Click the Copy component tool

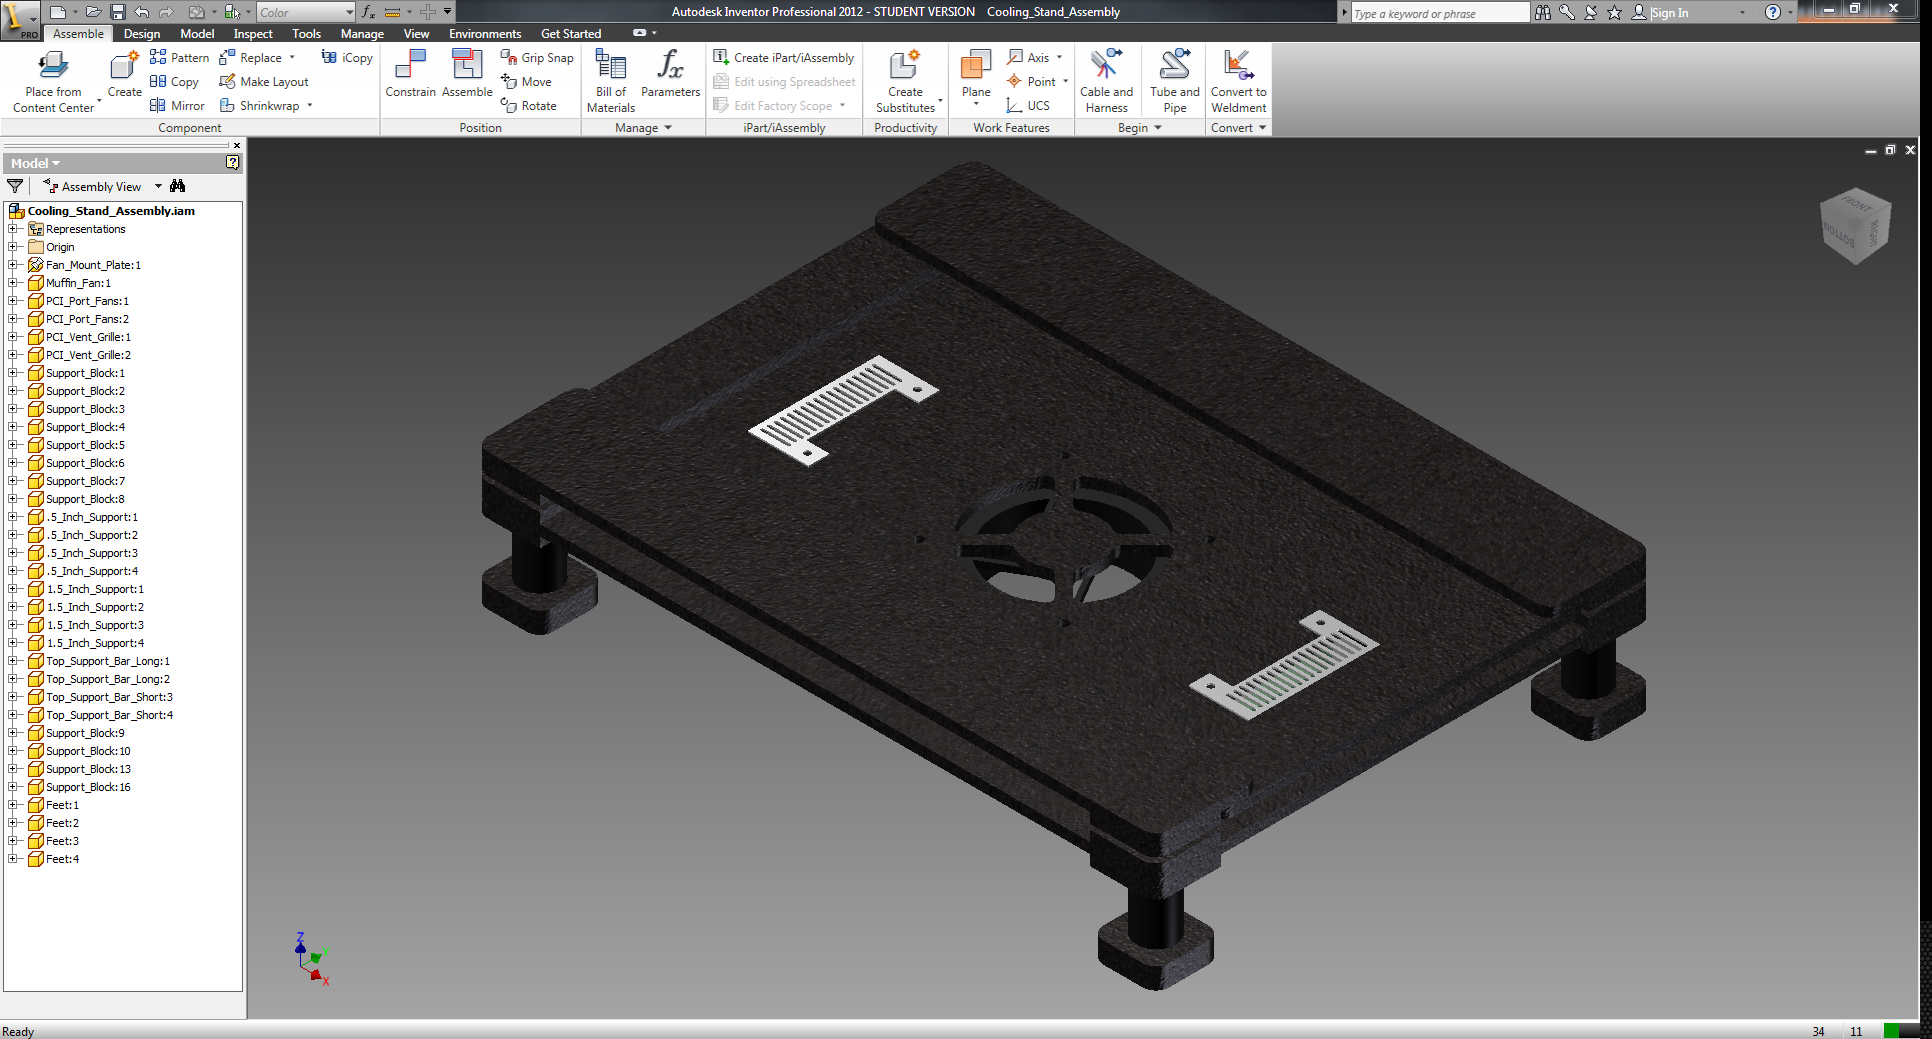click(x=174, y=82)
